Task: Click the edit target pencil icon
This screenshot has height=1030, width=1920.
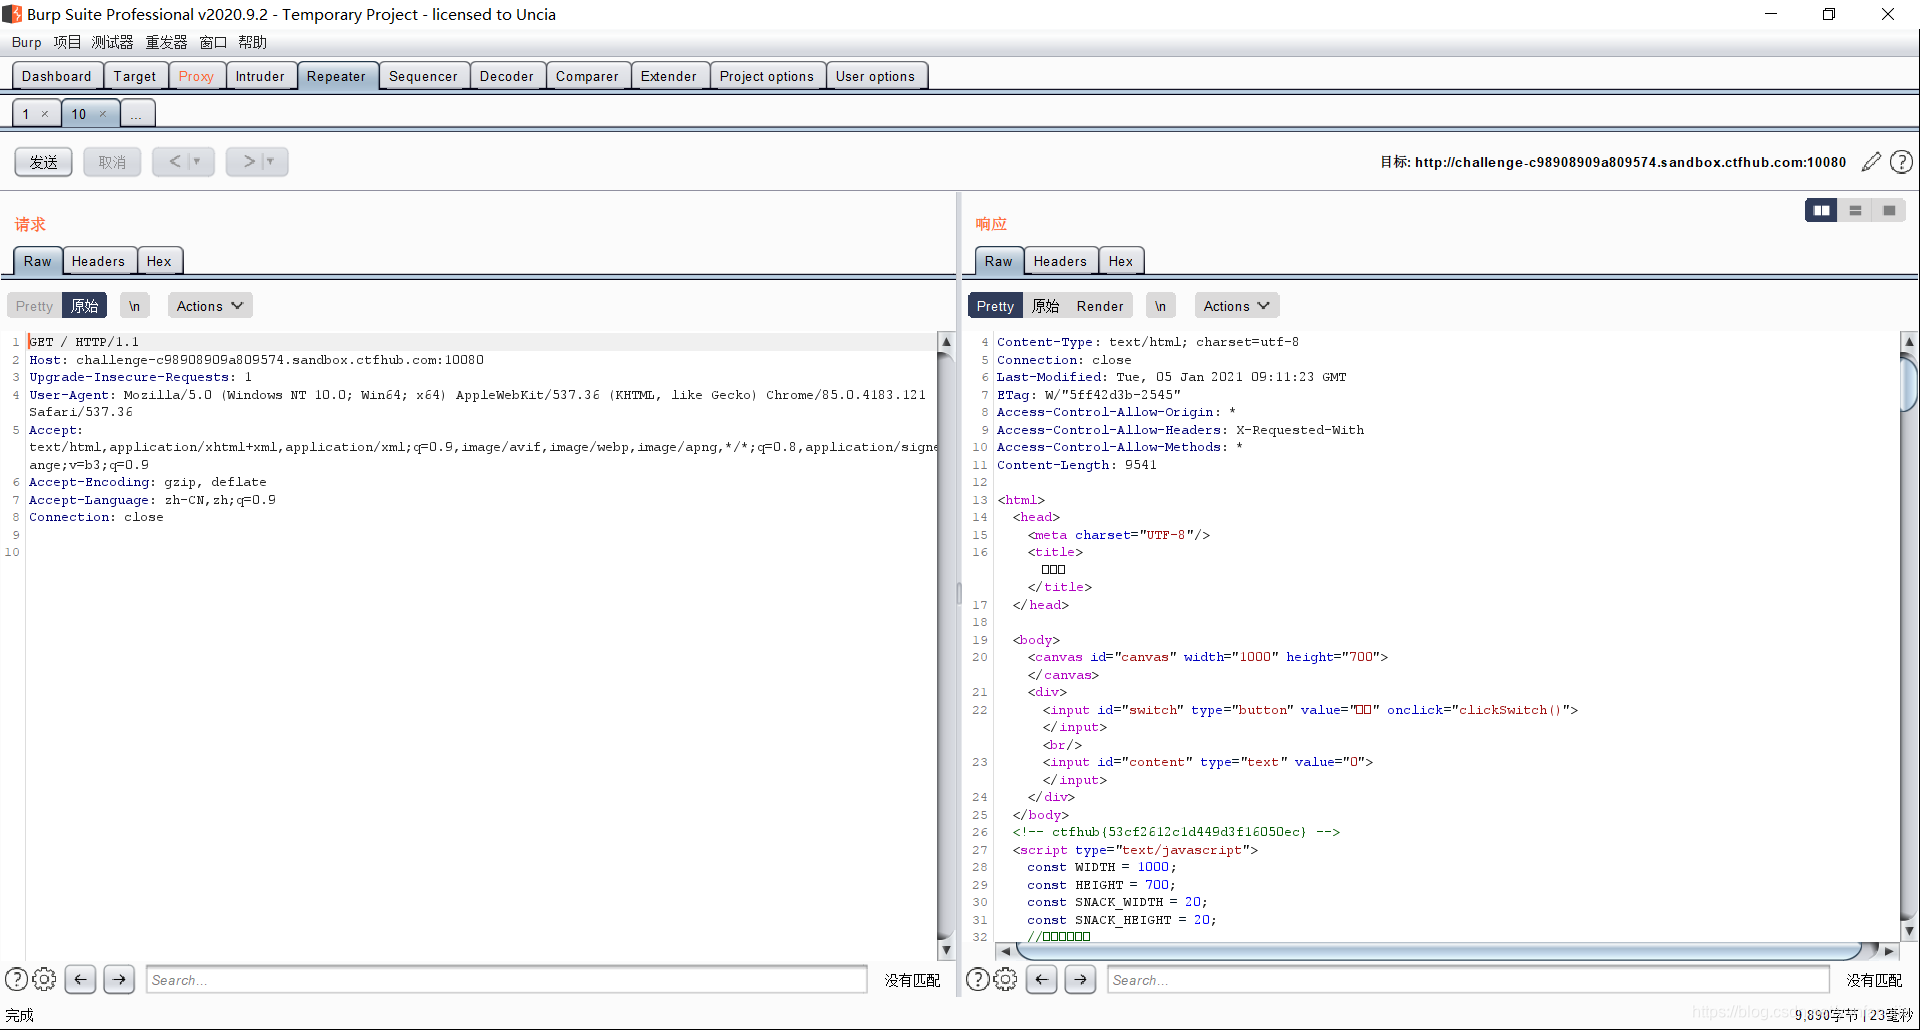Action: 1871,162
